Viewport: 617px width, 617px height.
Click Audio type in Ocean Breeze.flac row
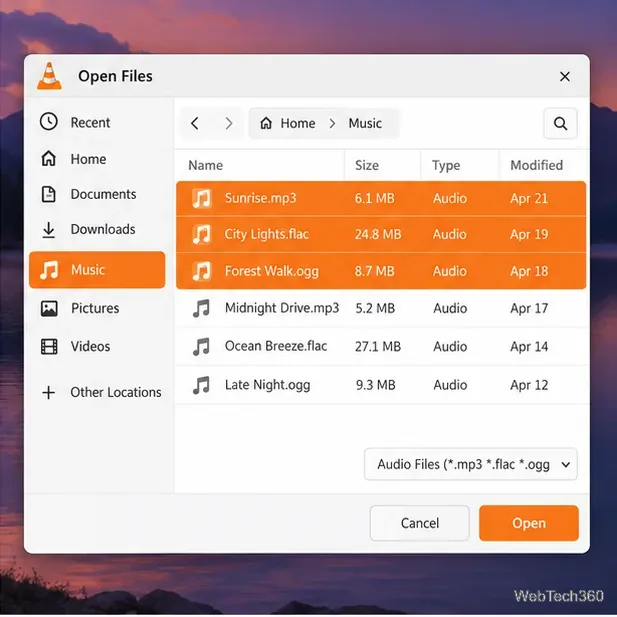[x=450, y=346]
